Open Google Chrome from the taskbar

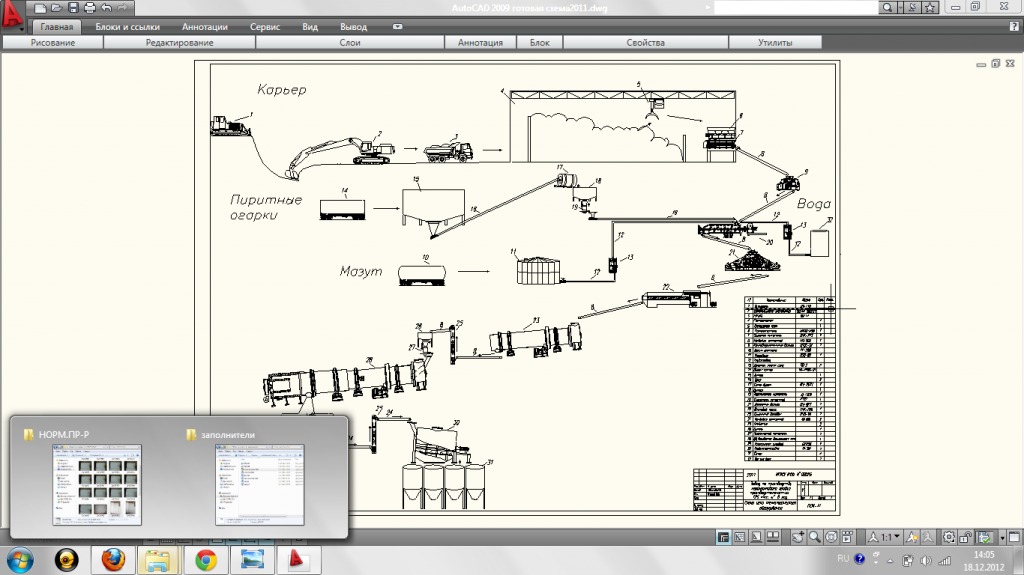pyautogui.click(x=206, y=560)
